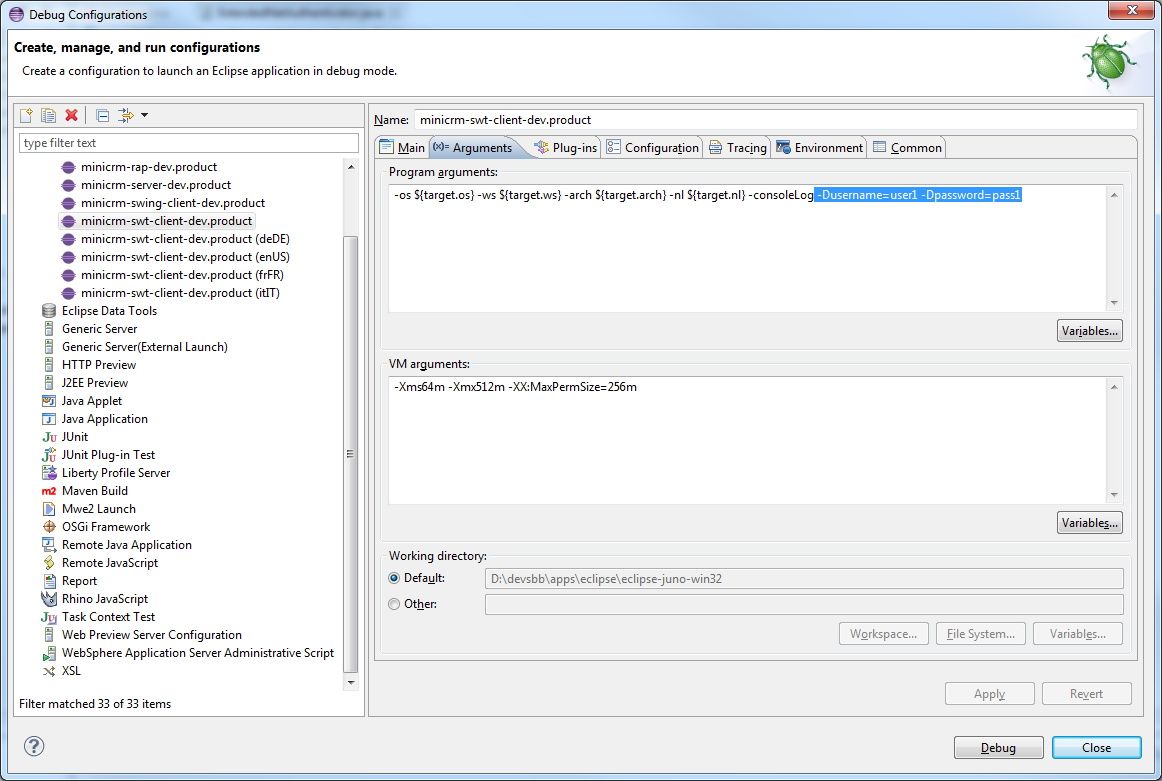Click Variables button under Program arguments
The image size is (1162, 781).
[x=1089, y=330]
